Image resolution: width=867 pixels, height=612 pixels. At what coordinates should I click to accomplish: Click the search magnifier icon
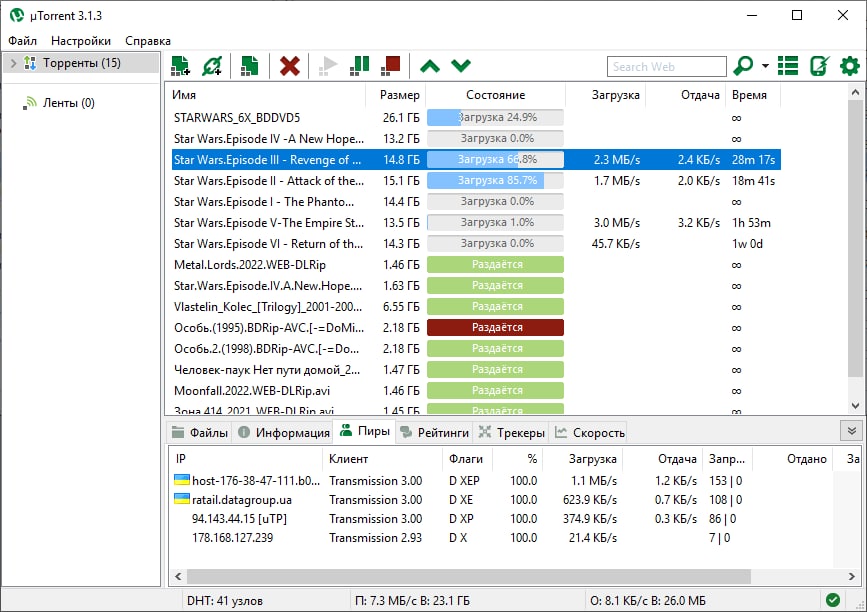pyautogui.click(x=743, y=66)
